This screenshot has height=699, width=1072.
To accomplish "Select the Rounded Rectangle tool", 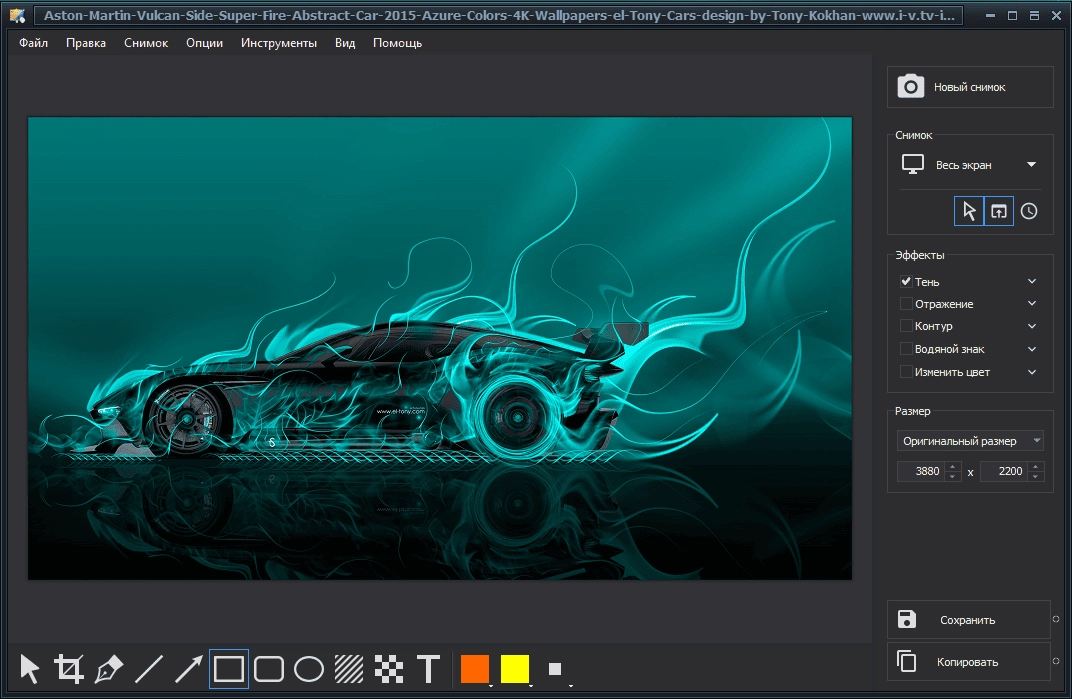I will coord(269,669).
